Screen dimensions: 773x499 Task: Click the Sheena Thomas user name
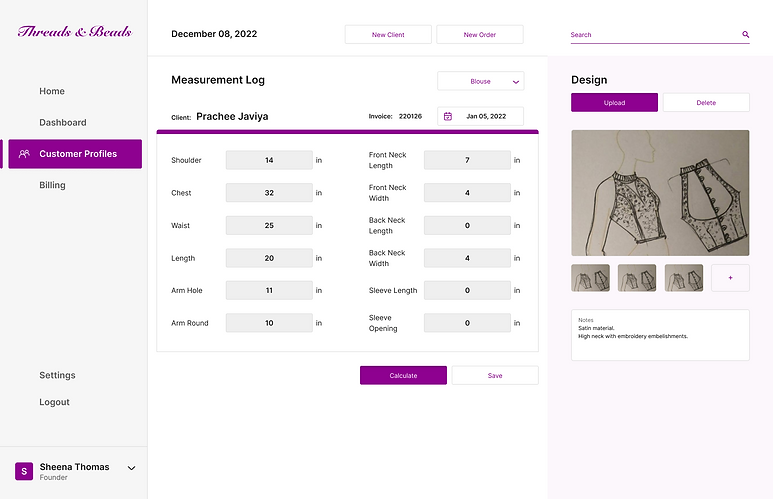click(74, 467)
